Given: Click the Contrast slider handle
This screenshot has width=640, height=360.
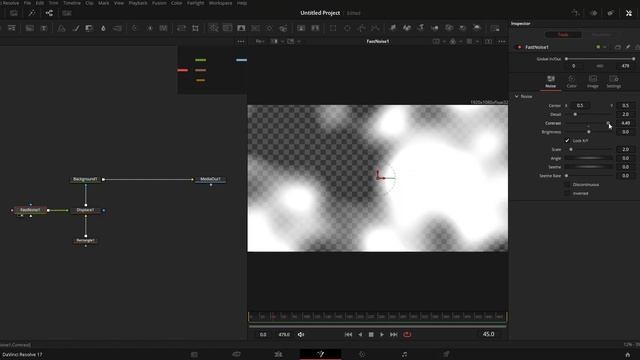Looking at the screenshot, I should pos(608,123).
